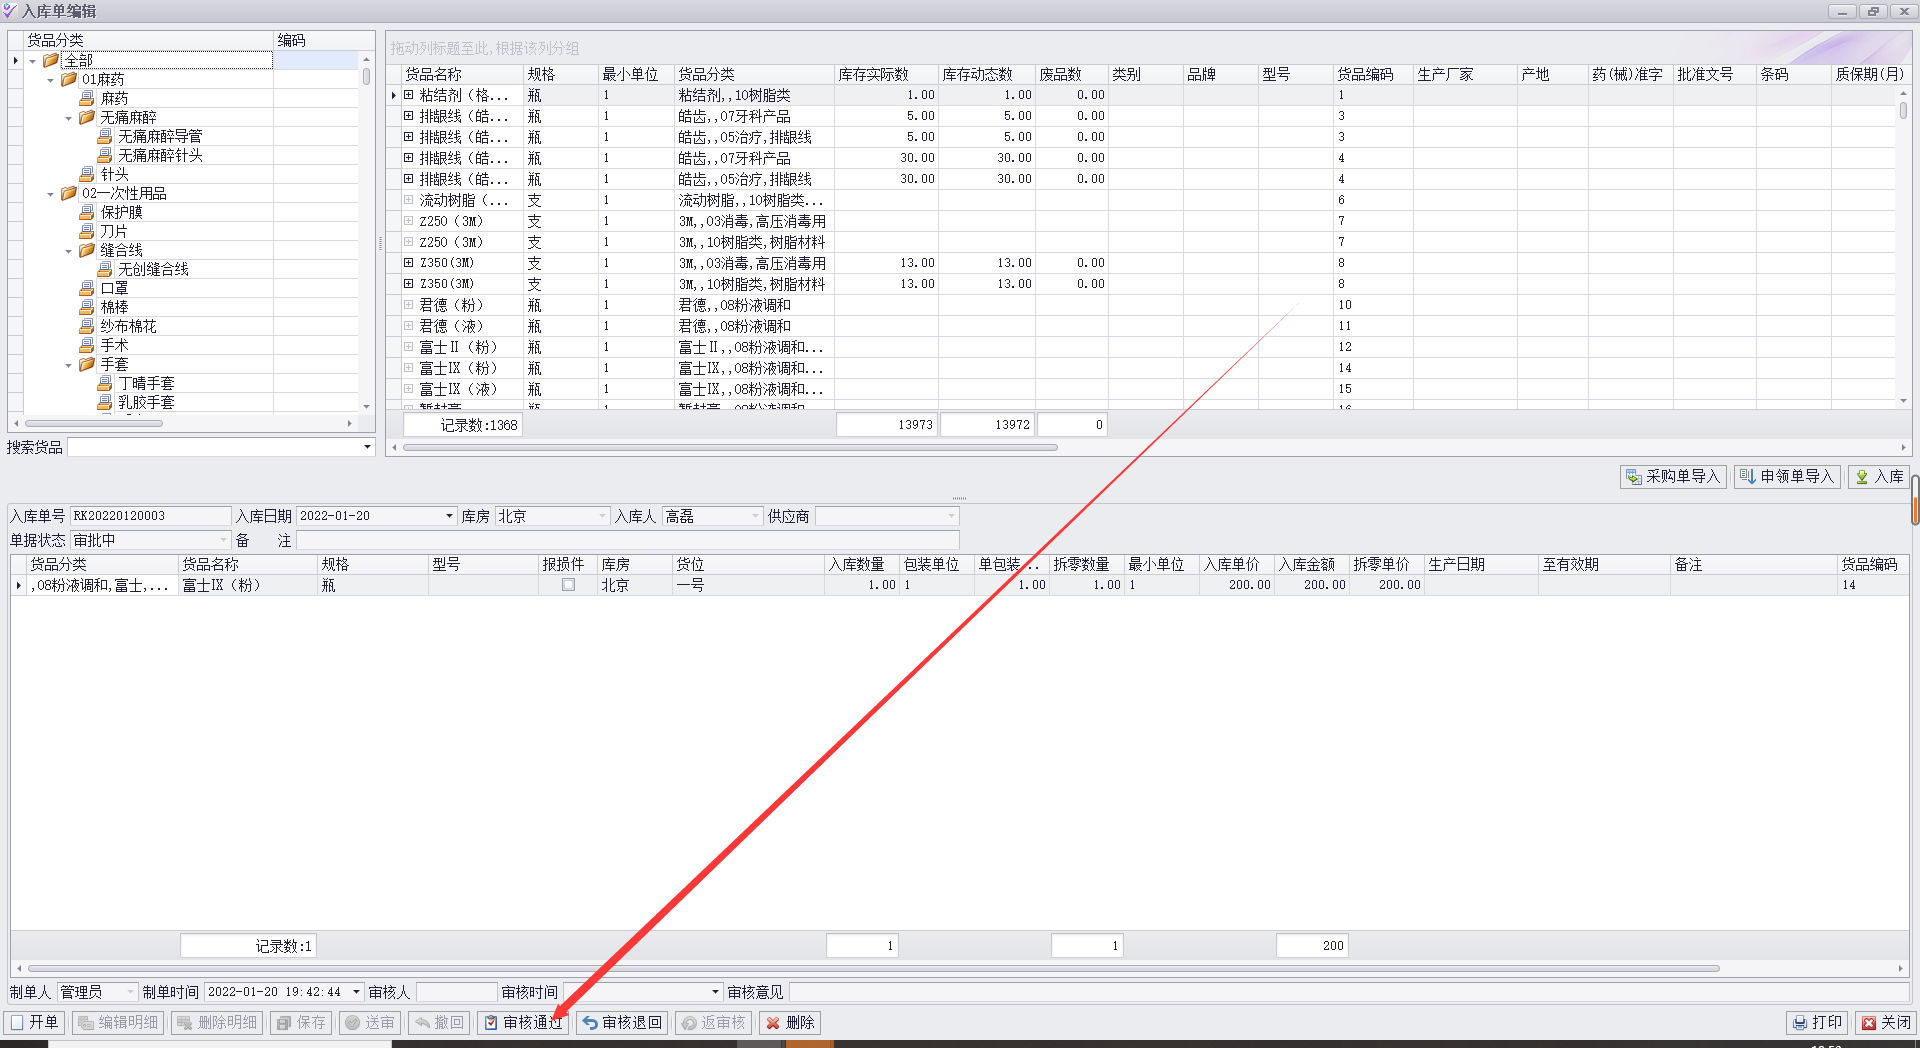
Task: Click the 送审 submit for review button
Action: click(x=370, y=1022)
